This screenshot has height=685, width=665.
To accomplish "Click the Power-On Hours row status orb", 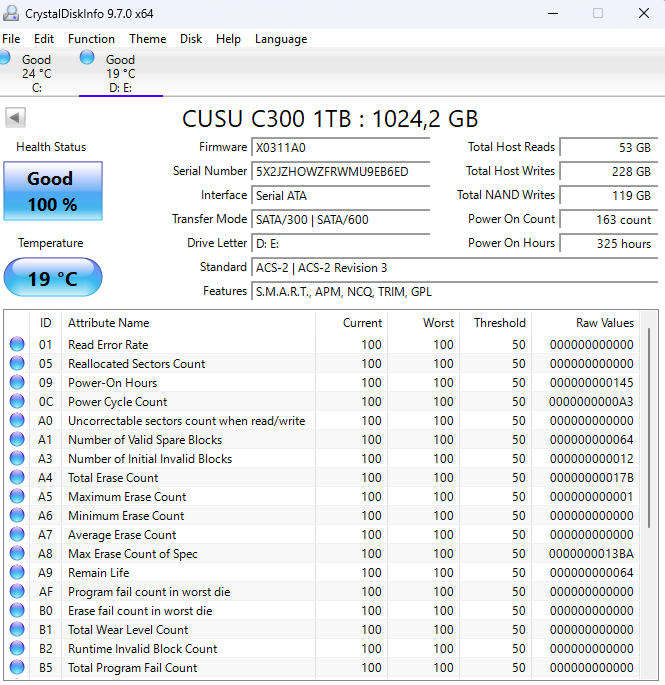I will [x=17, y=383].
